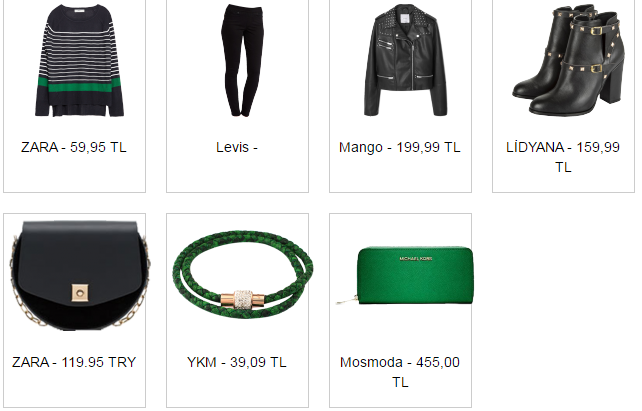Select the black ZARA chain bag image
642x411 pixels.
pyautogui.click(x=79, y=275)
